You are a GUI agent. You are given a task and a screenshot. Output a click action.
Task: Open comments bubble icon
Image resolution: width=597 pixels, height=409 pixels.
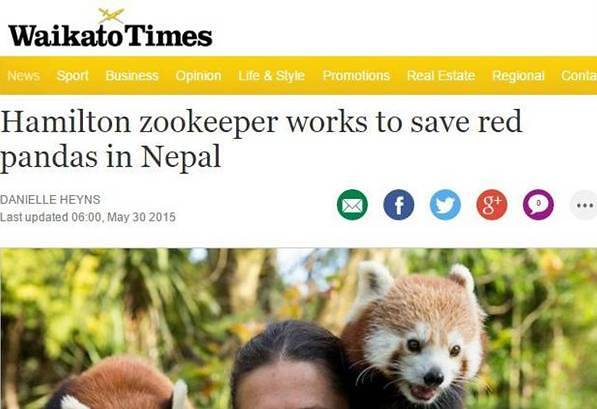click(x=538, y=204)
